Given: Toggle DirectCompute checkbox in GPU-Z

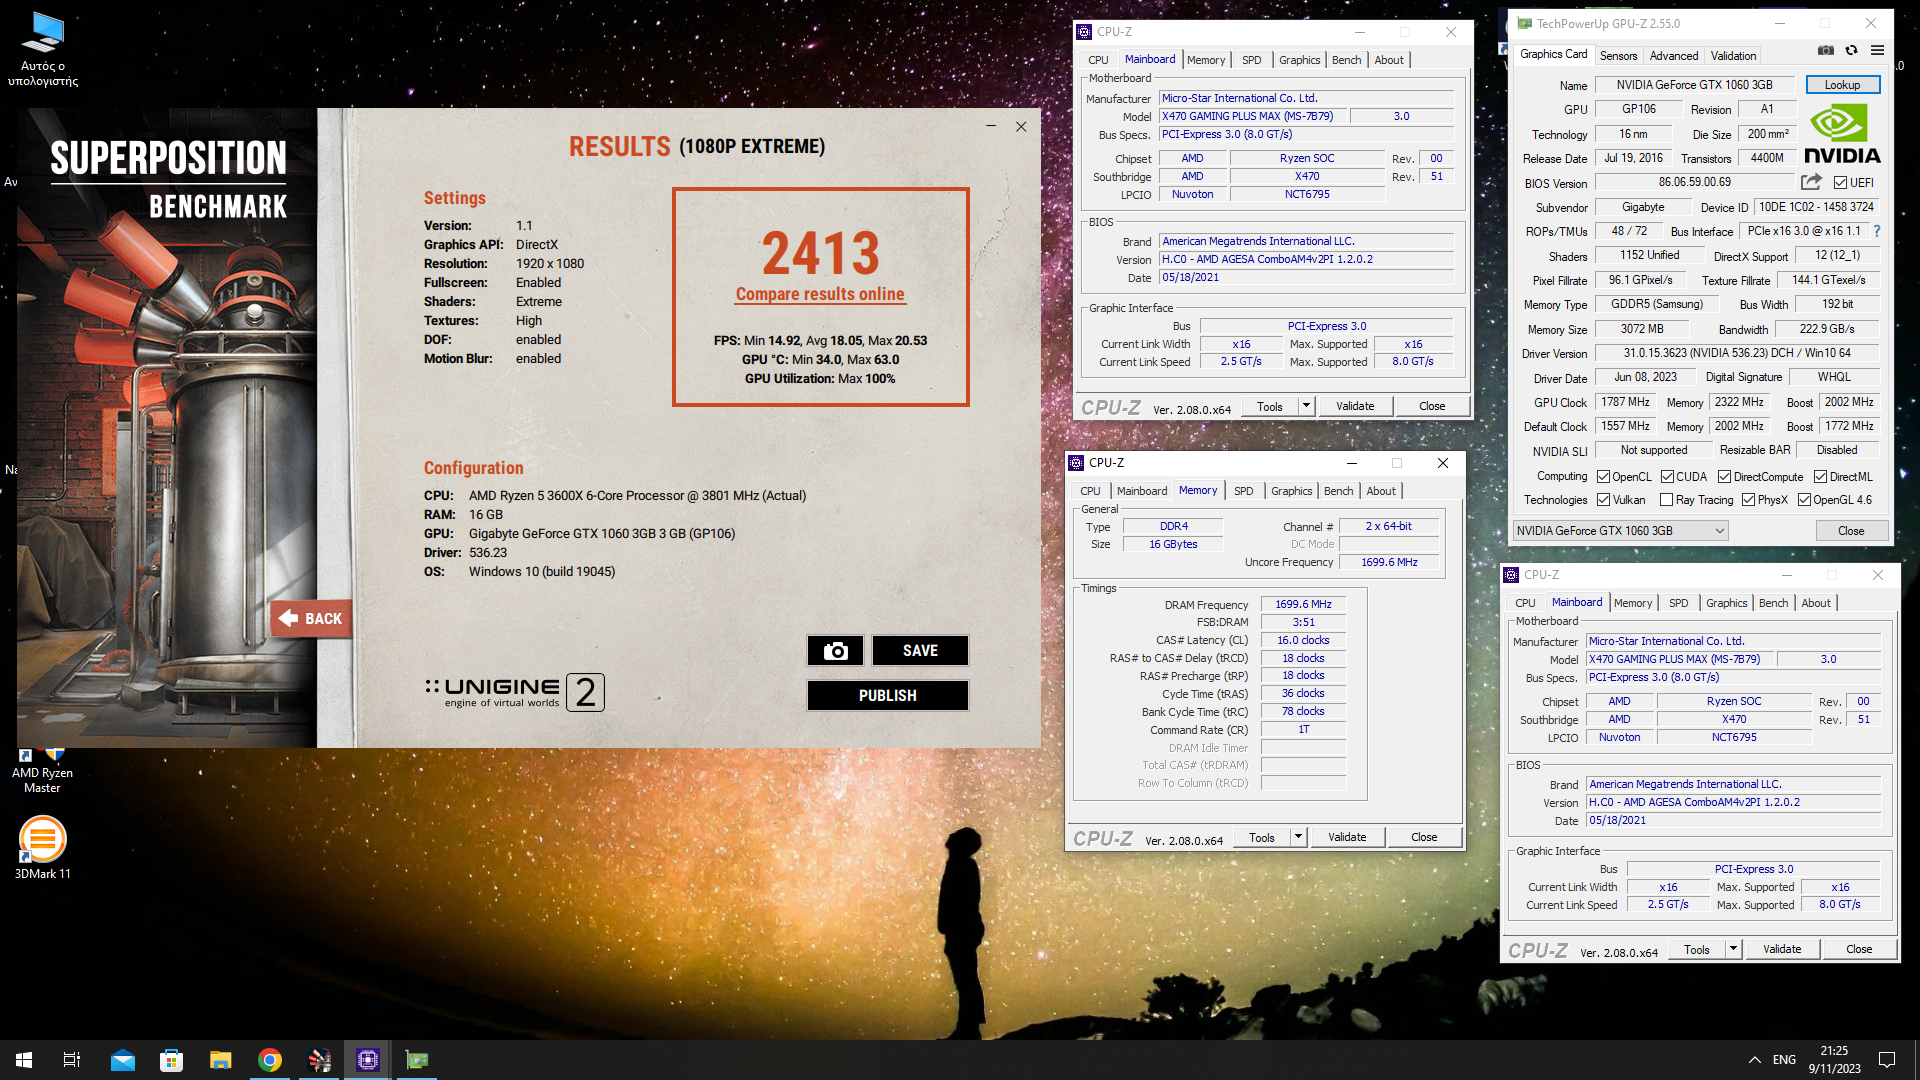Looking at the screenshot, I should (x=1724, y=477).
